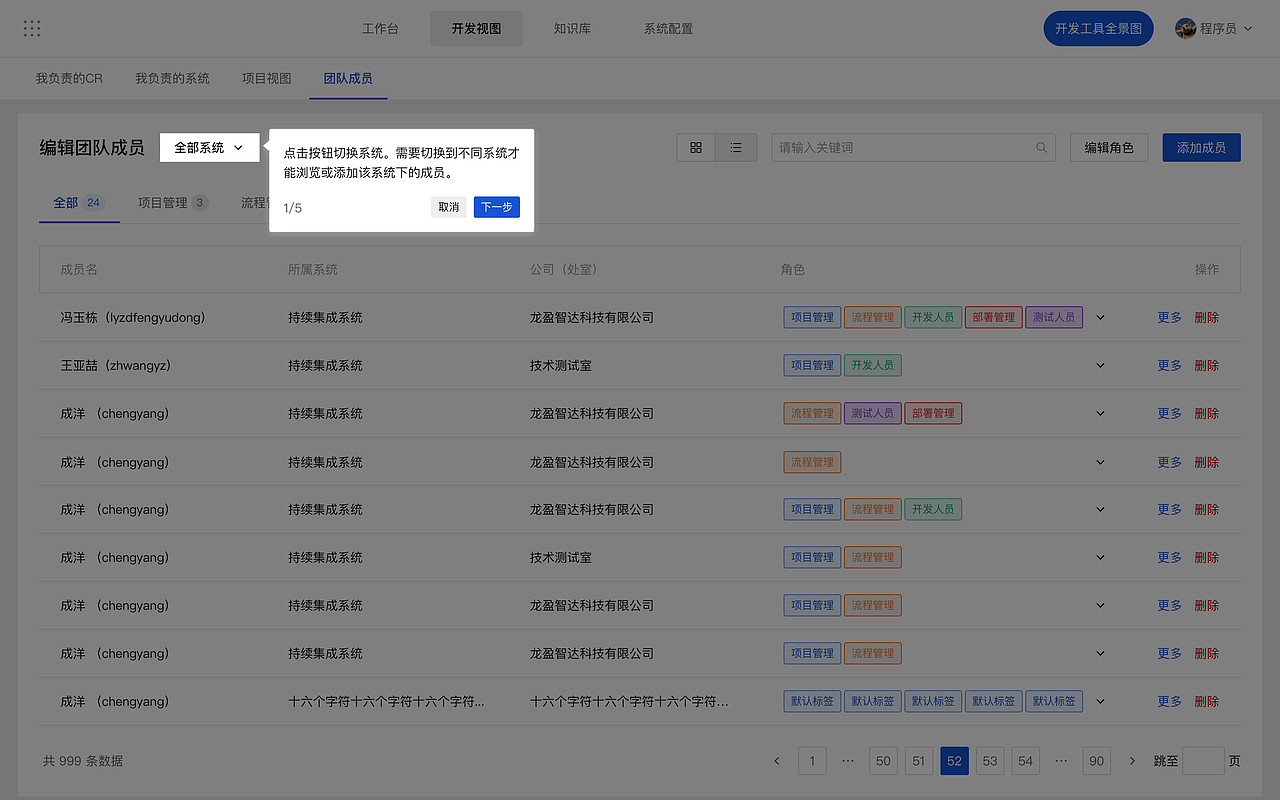Open the 程序员 account menu
The image size is (1280, 800).
(x=1214, y=28)
